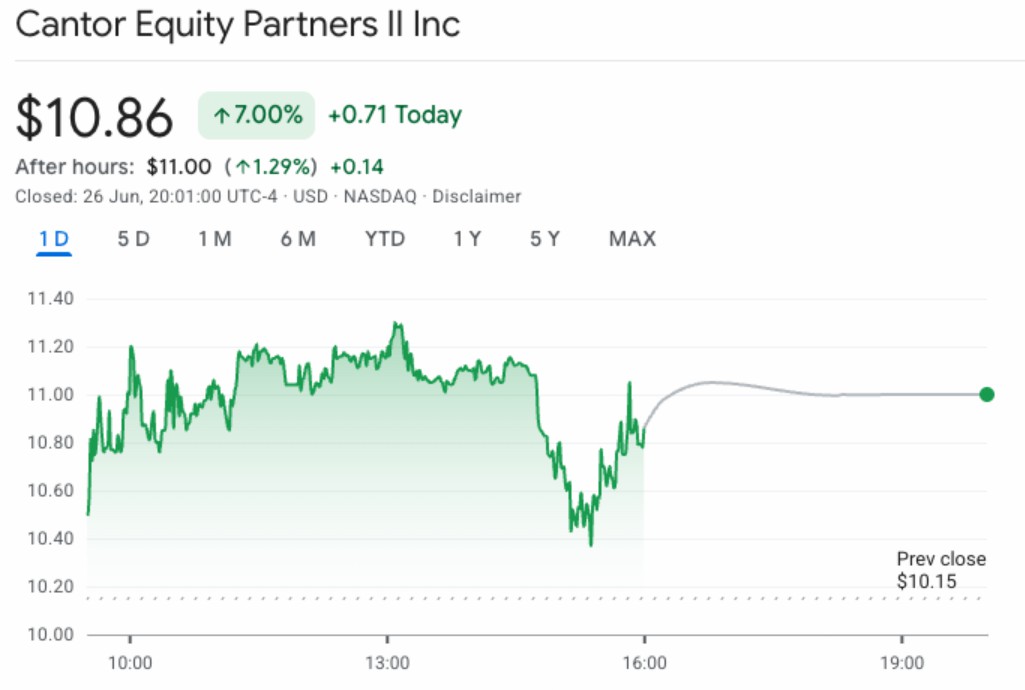The width and height of the screenshot is (1025, 690).
Task: Show the MAX historical range
Action: click(x=632, y=239)
